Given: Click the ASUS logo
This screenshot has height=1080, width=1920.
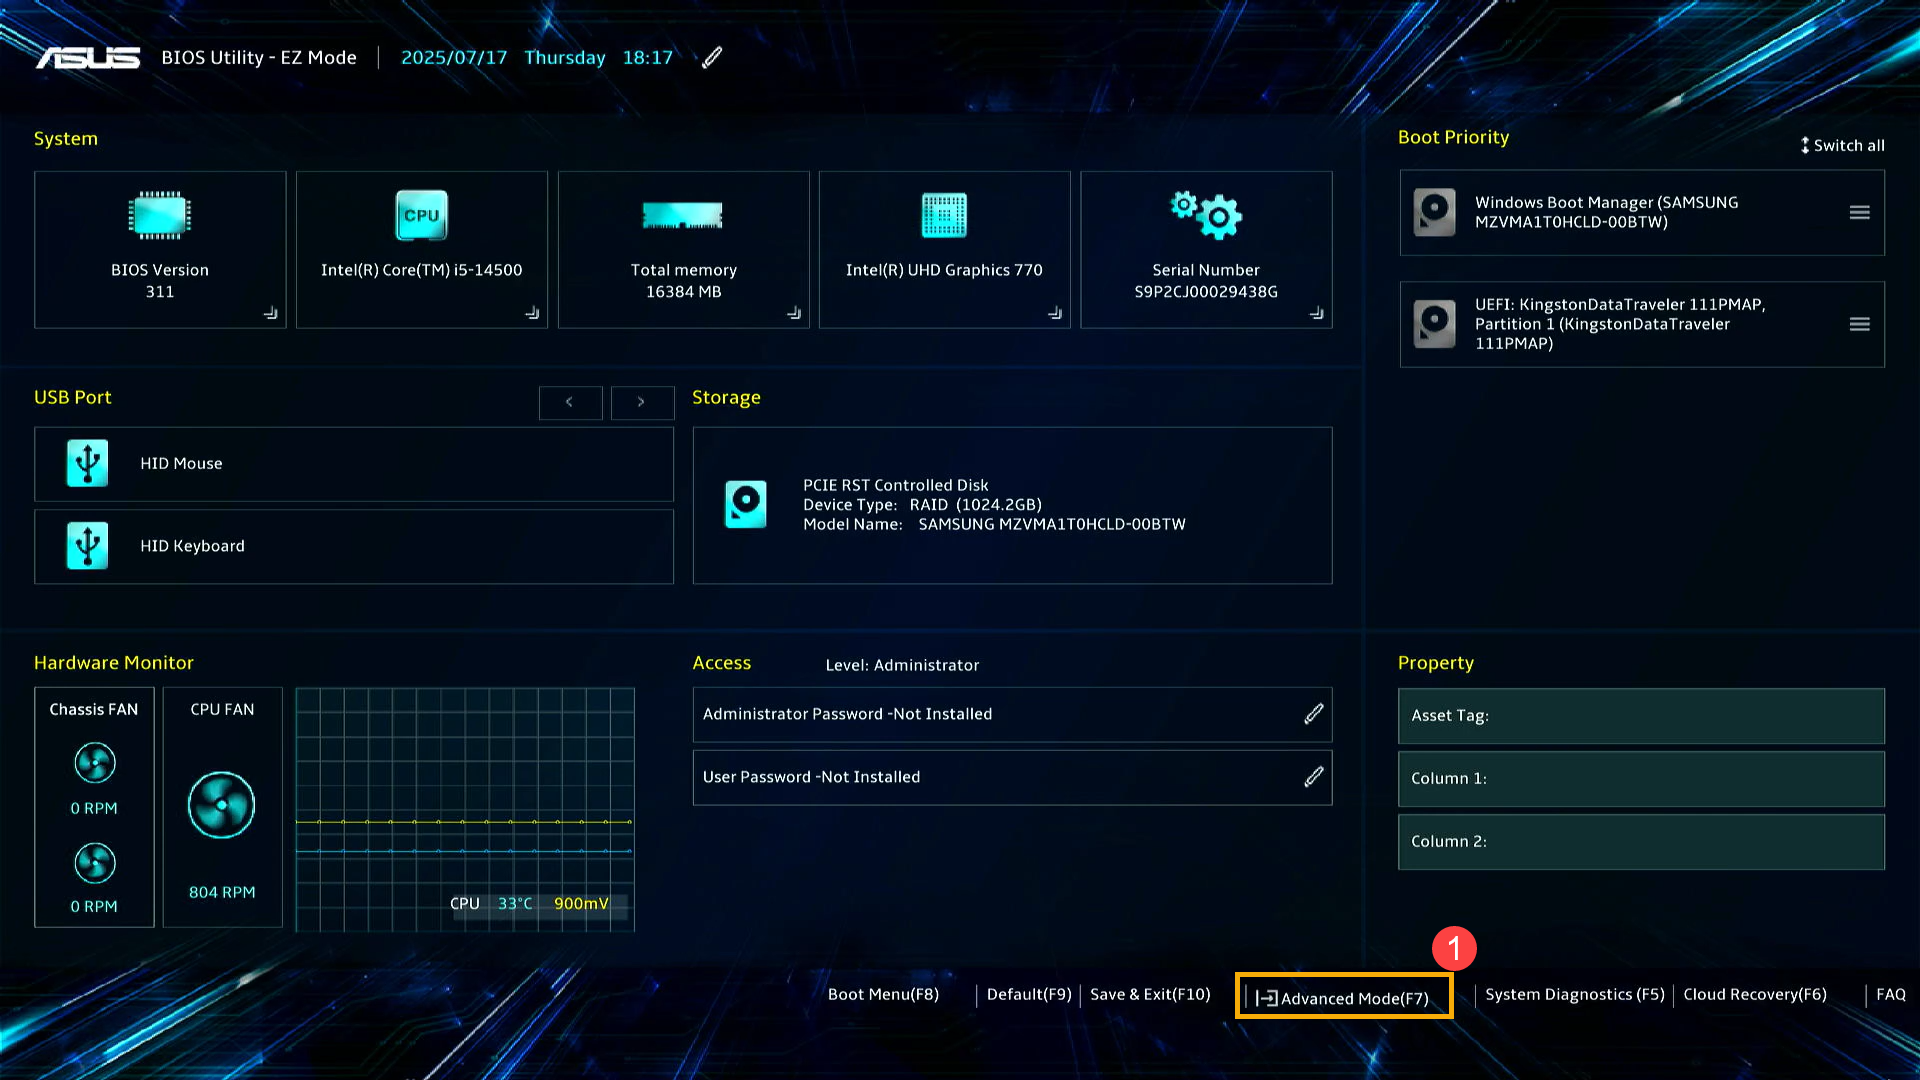Looking at the screenshot, I should 88,58.
